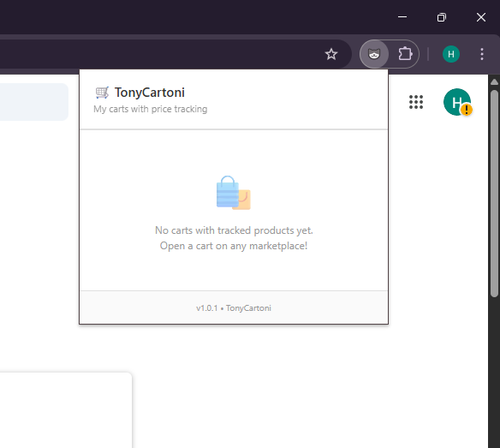Click the shopping cart logo beside TonyCartoni
Screen dimensions: 500x448
pyautogui.click(x=102, y=93)
